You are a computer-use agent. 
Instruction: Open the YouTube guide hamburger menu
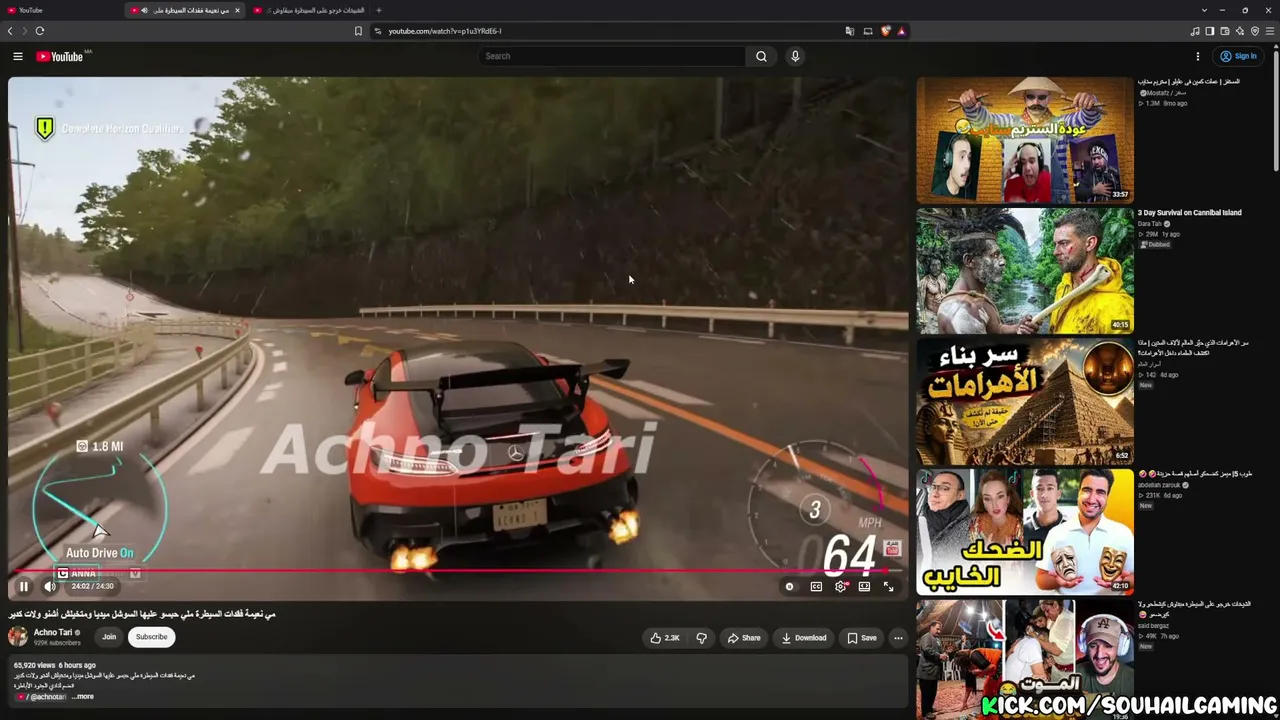pos(18,56)
